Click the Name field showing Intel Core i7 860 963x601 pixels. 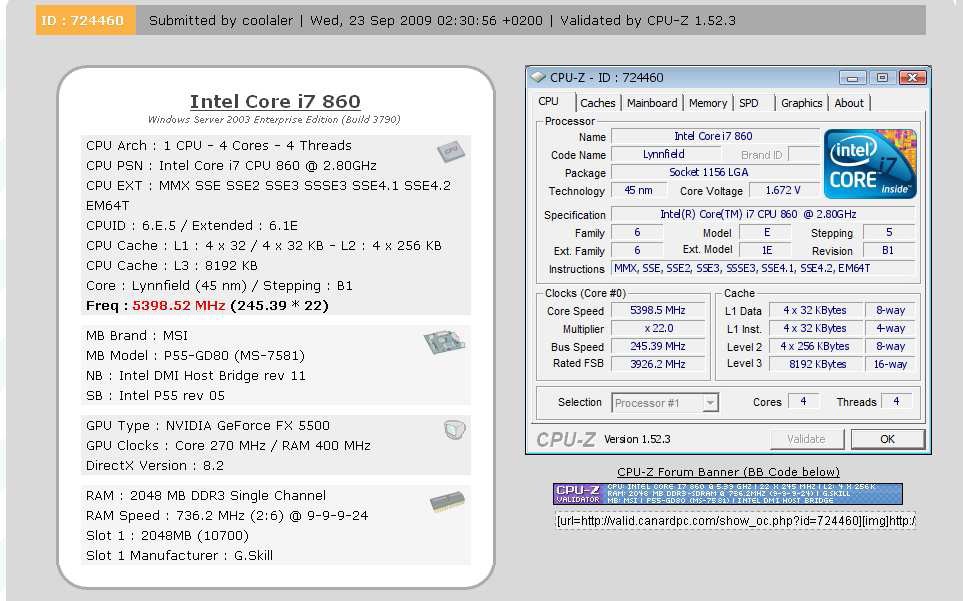[x=715, y=136]
